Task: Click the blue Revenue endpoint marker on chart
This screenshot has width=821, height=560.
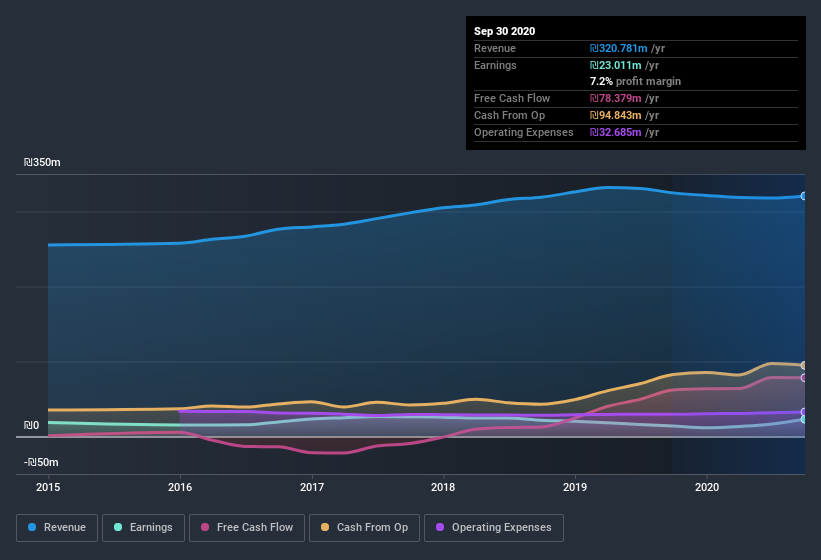Action: pos(804,196)
